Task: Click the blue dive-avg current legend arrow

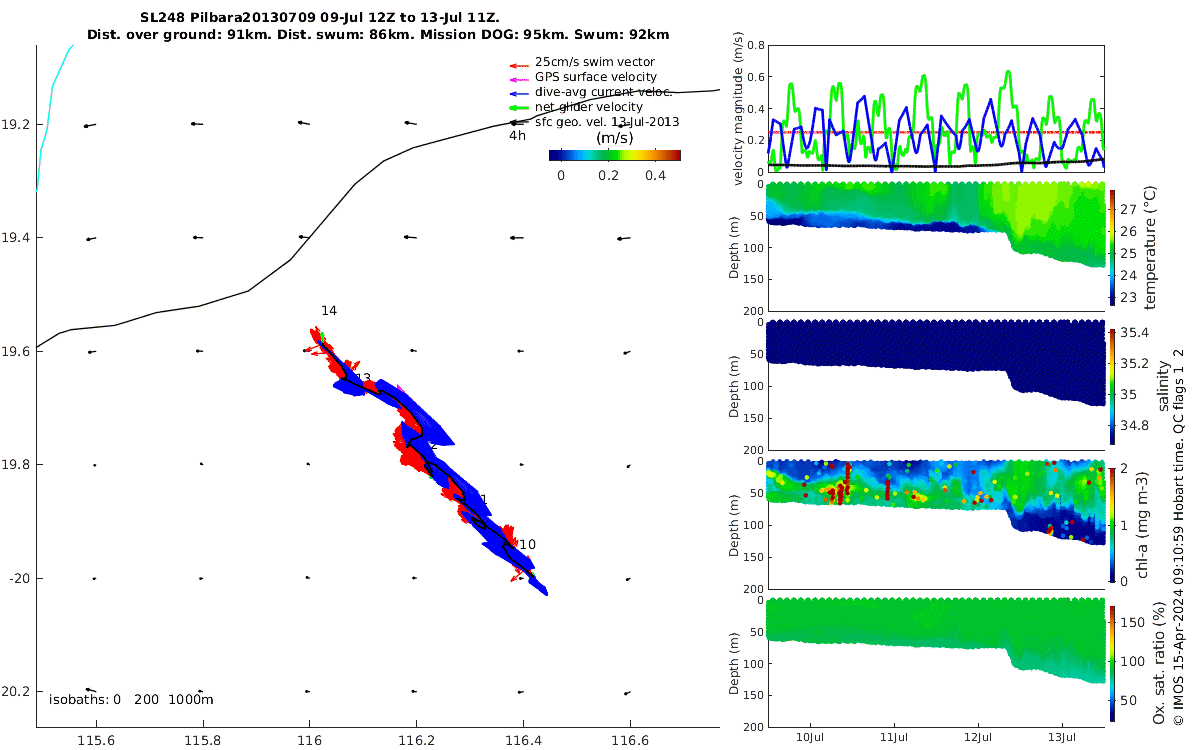Action: [x=519, y=92]
